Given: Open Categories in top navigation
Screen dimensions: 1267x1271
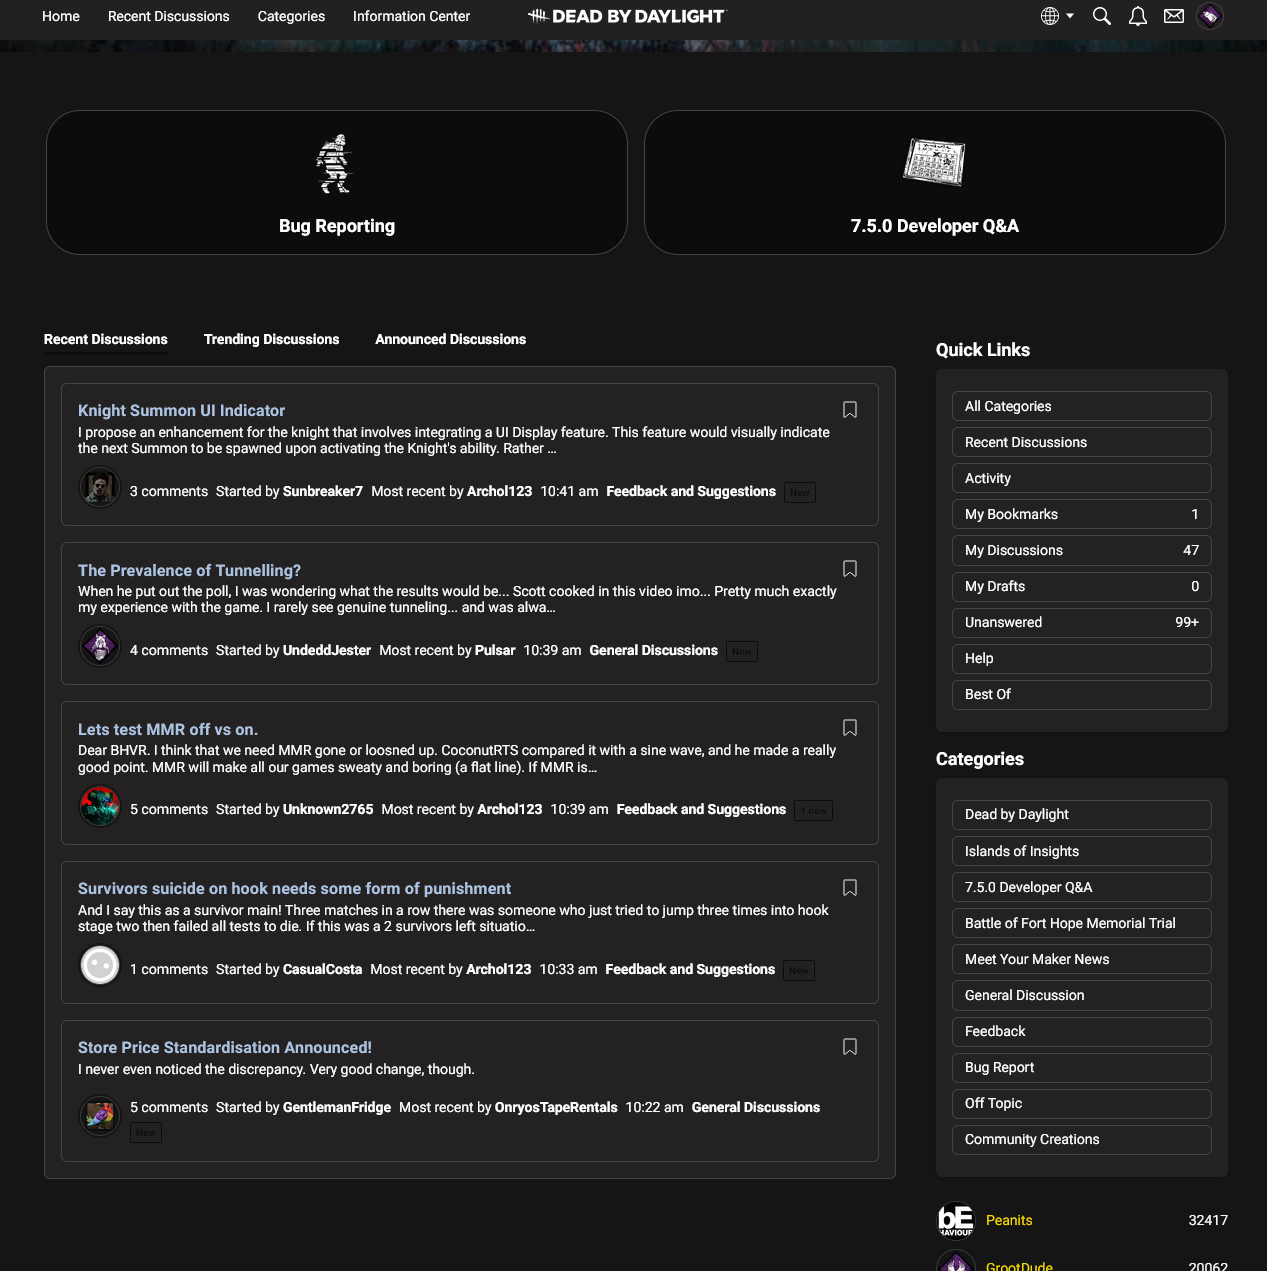Looking at the screenshot, I should [291, 16].
